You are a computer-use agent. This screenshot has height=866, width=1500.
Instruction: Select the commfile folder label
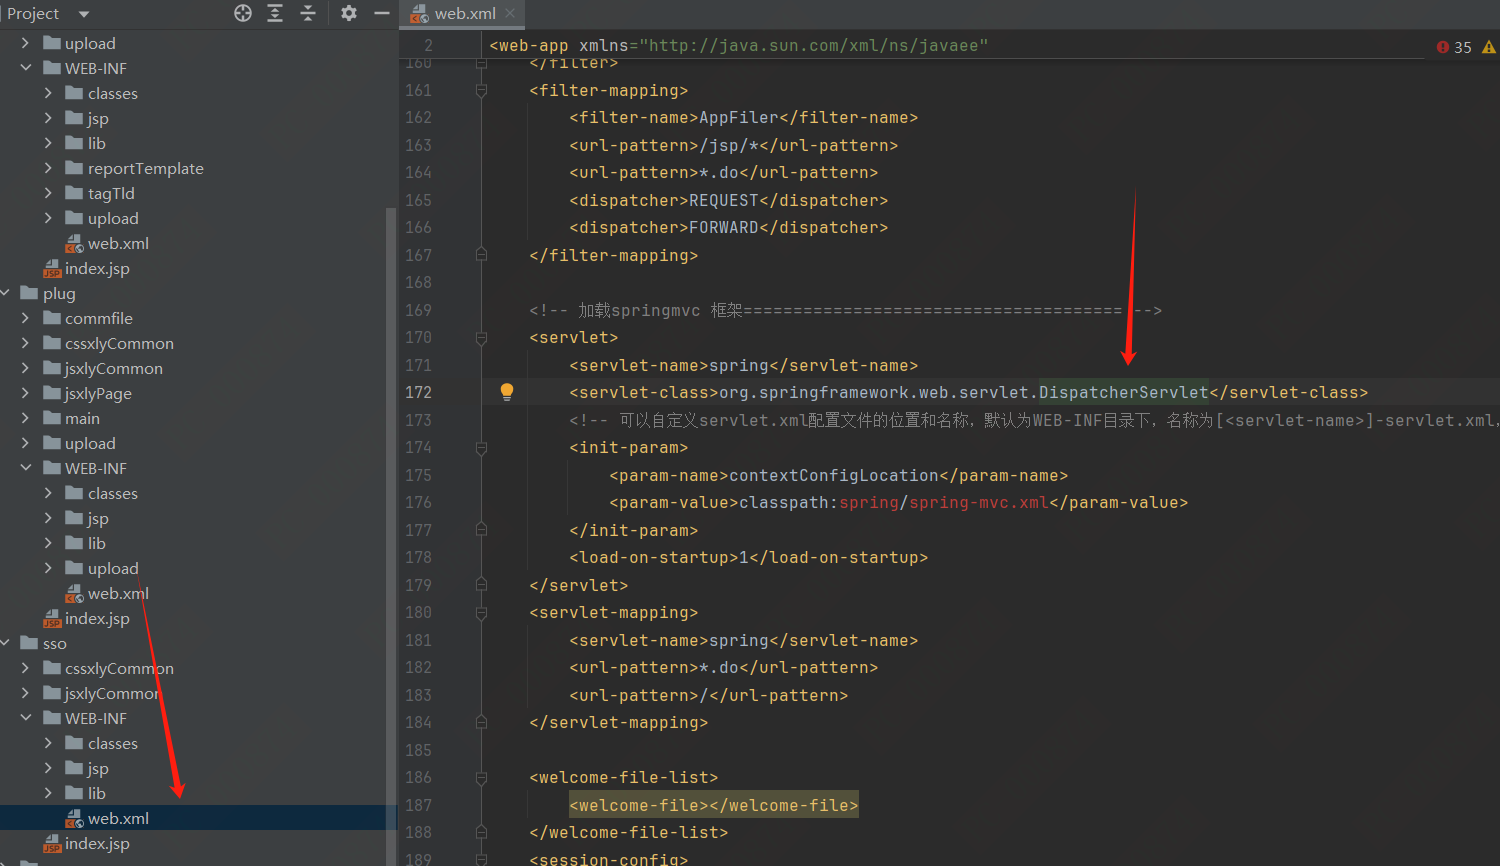pyautogui.click(x=98, y=318)
